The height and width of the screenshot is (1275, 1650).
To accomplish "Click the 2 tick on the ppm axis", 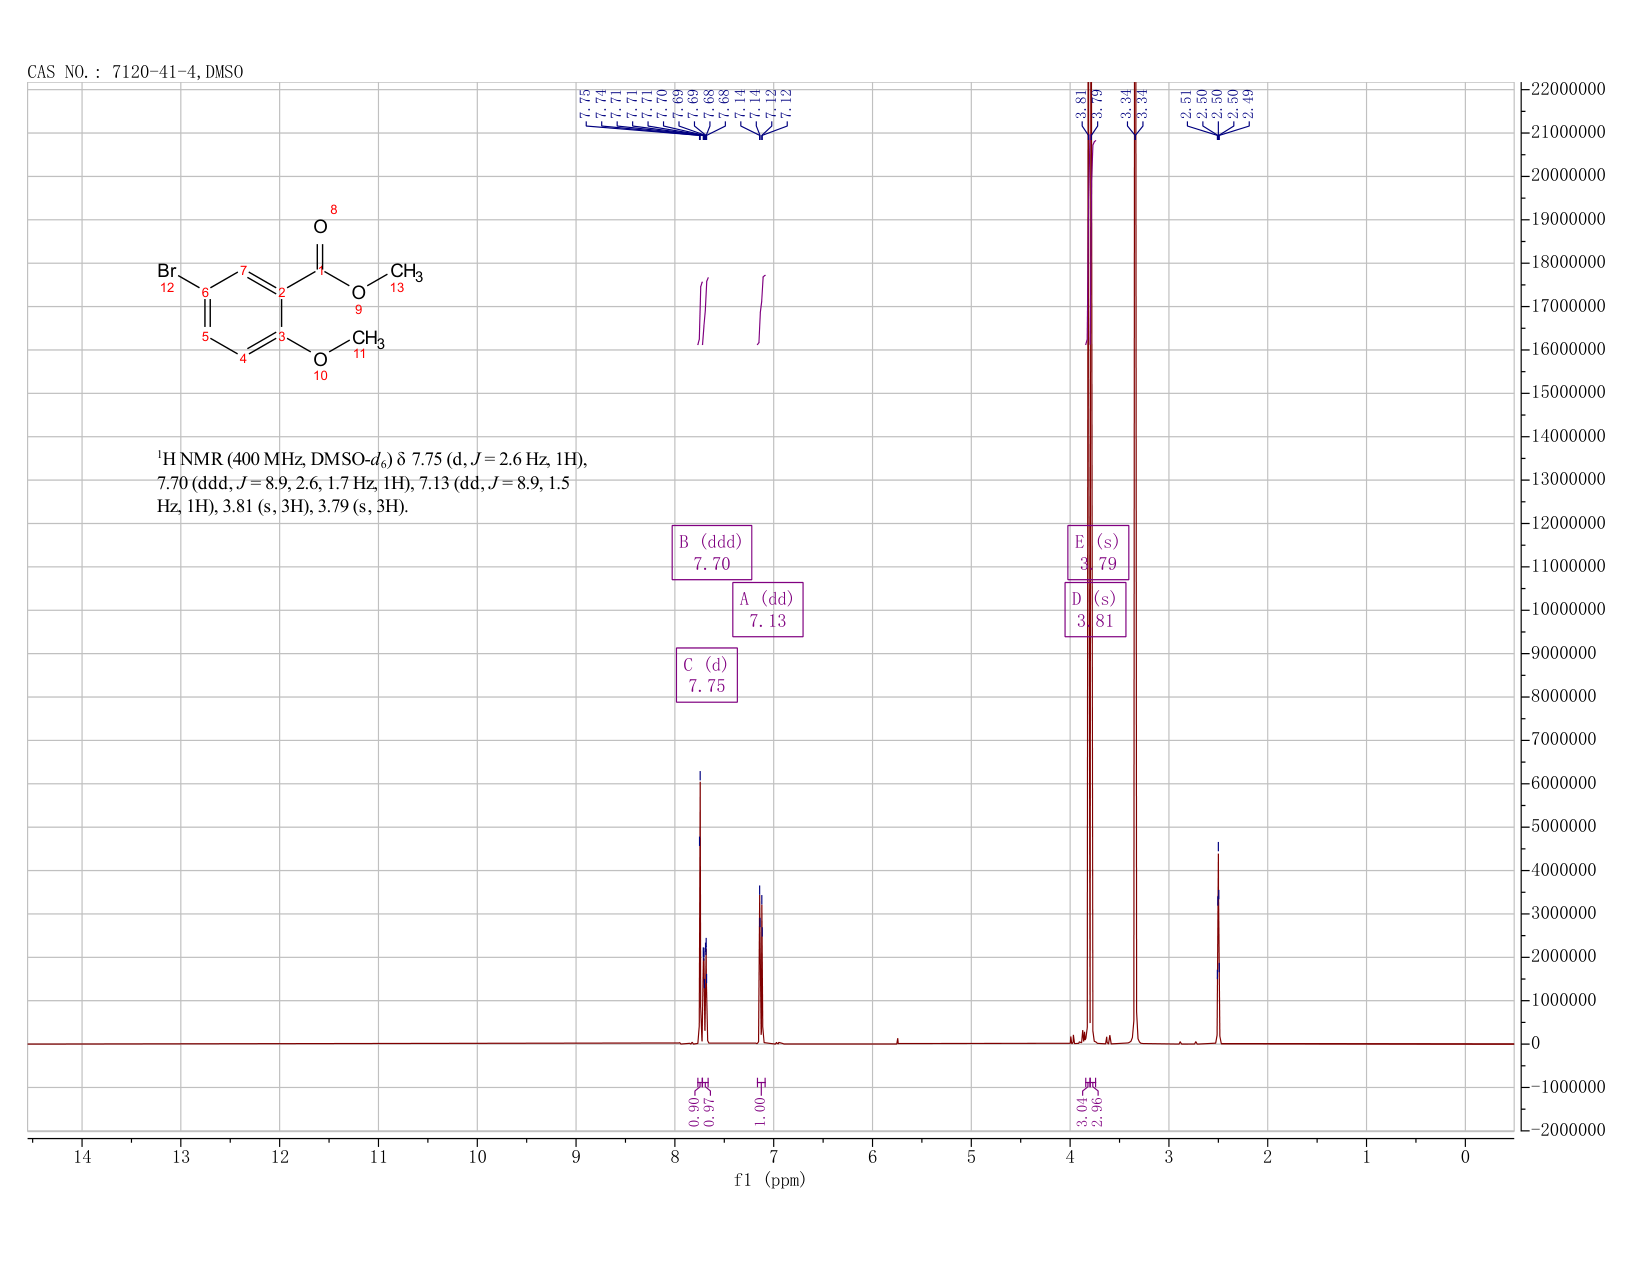I will (x=1267, y=1157).
